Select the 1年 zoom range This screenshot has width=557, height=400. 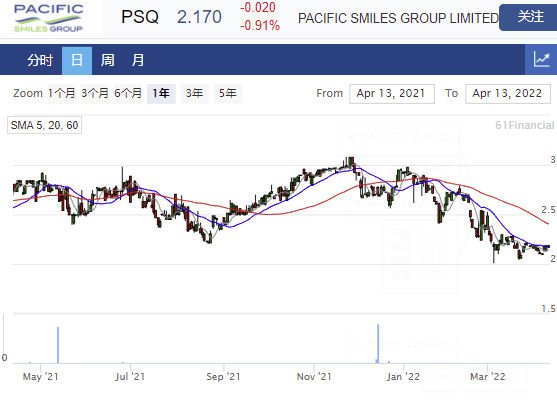pyautogui.click(x=161, y=94)
